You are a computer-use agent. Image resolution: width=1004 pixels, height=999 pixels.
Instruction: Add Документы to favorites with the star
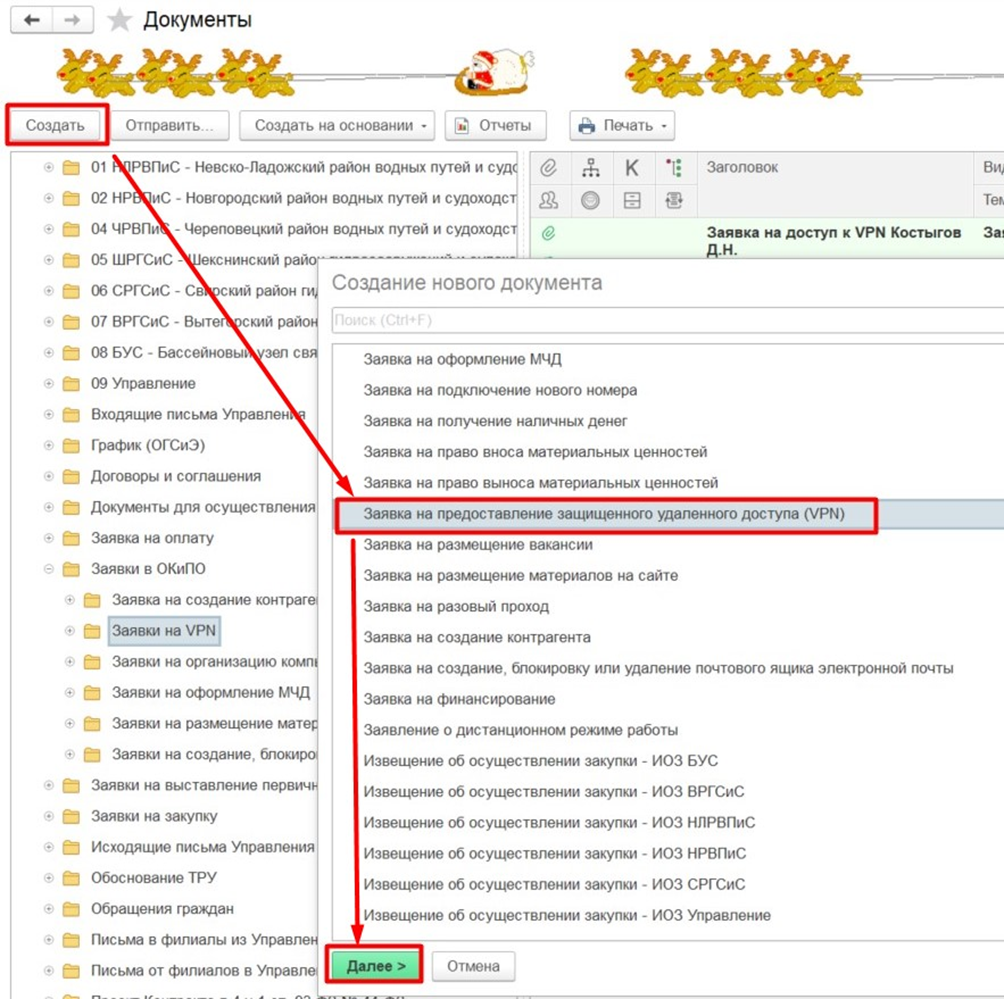(120, 20)
